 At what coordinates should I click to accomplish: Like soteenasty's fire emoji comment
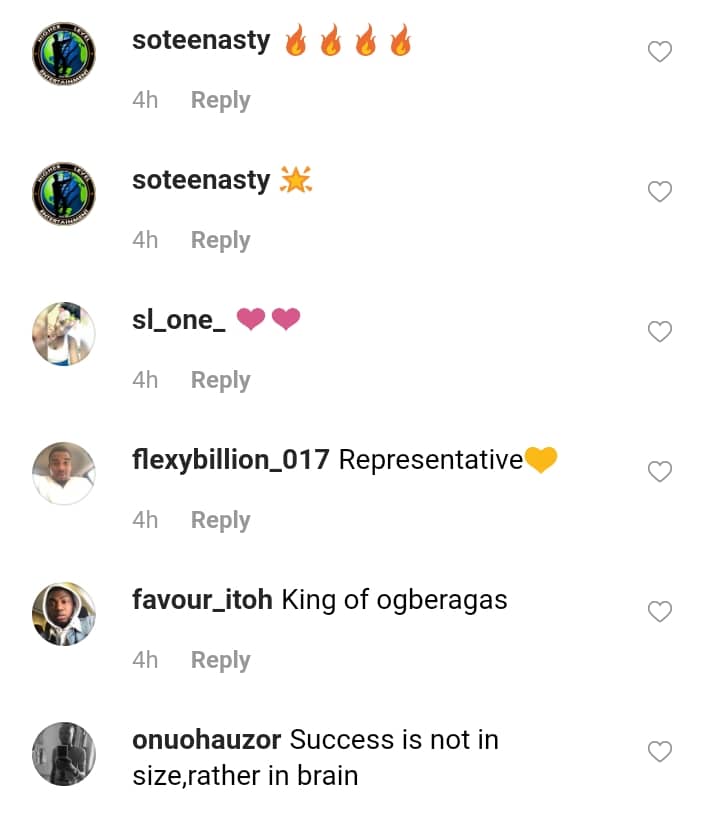[x=660, y=52]
